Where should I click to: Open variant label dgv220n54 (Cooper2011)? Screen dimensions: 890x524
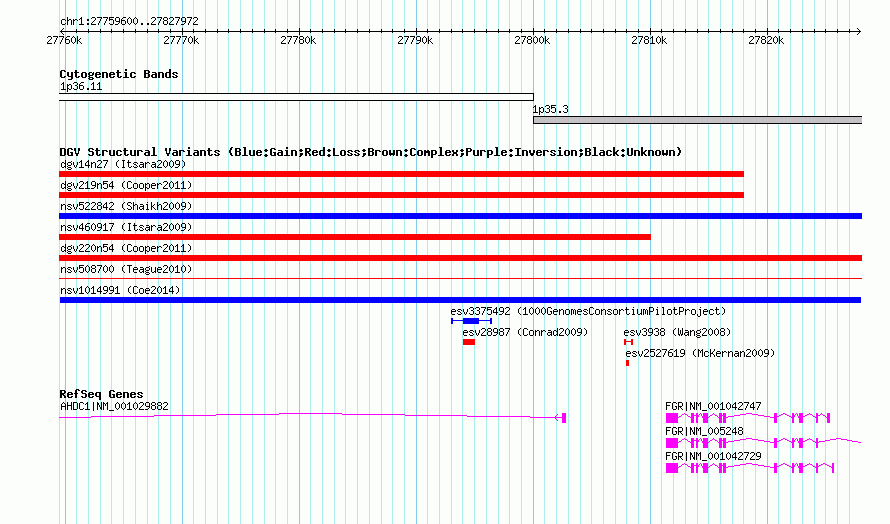point(126,248)
